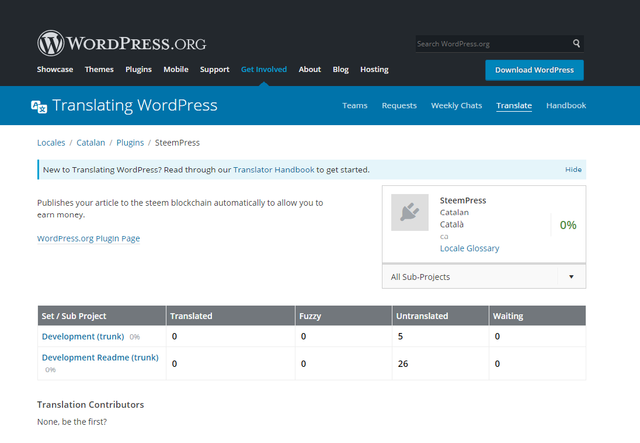This screenshot has width=640, height=443.
Task: Go to the Requests tab
Action: (399, 105)
